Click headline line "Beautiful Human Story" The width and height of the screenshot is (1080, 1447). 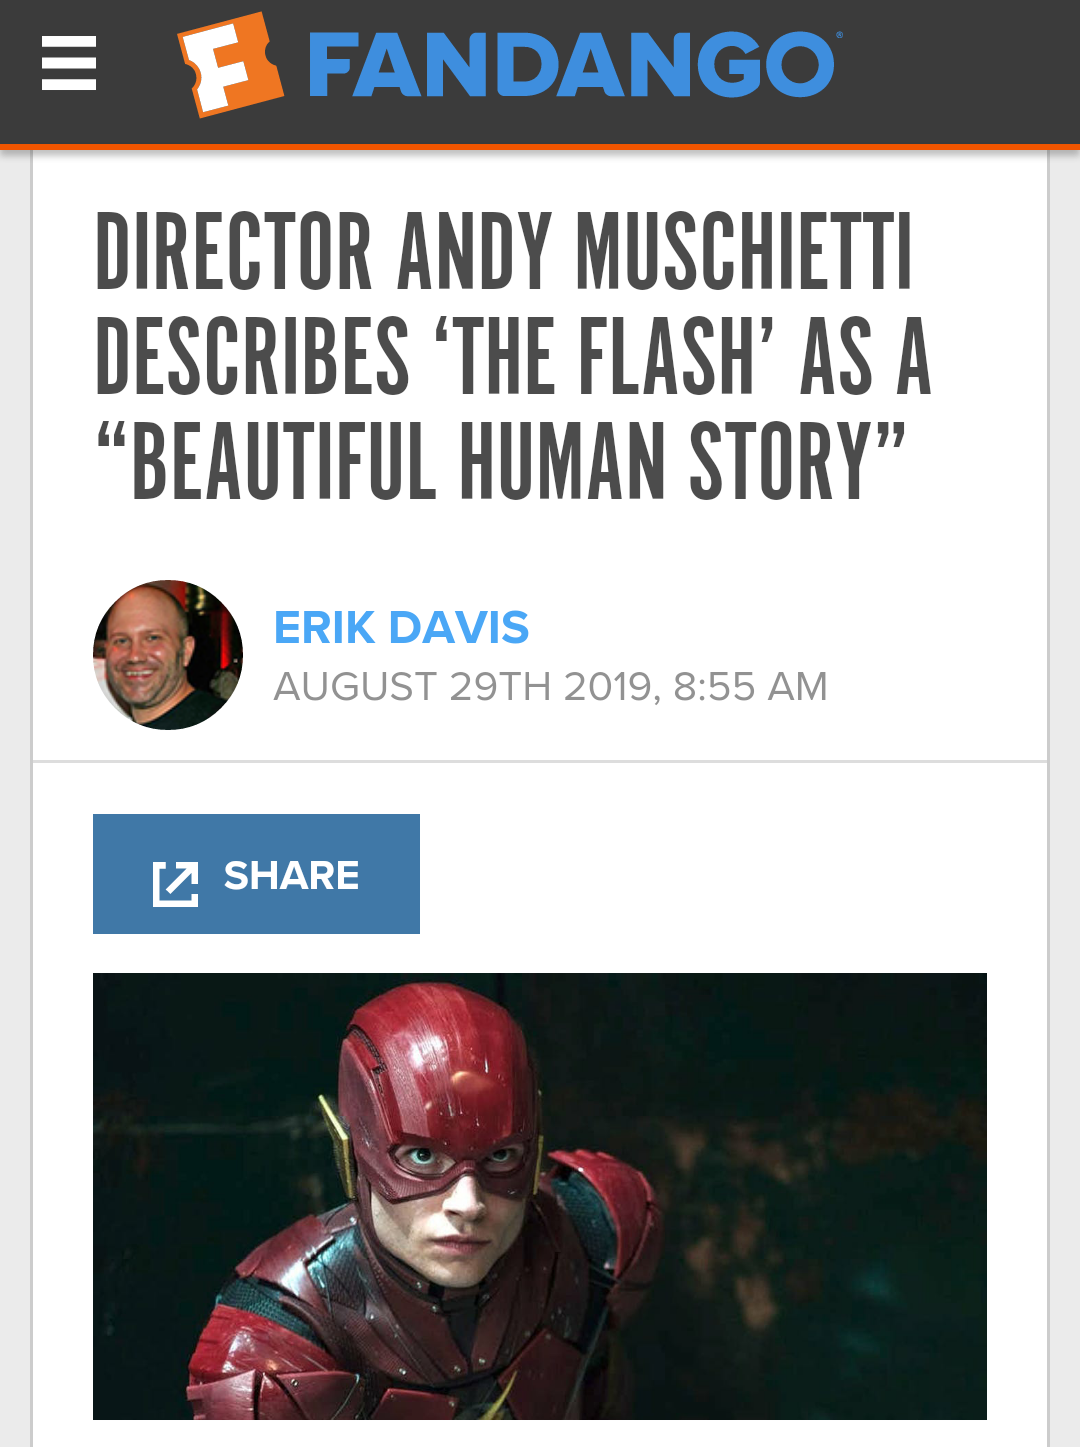(502, 461)
